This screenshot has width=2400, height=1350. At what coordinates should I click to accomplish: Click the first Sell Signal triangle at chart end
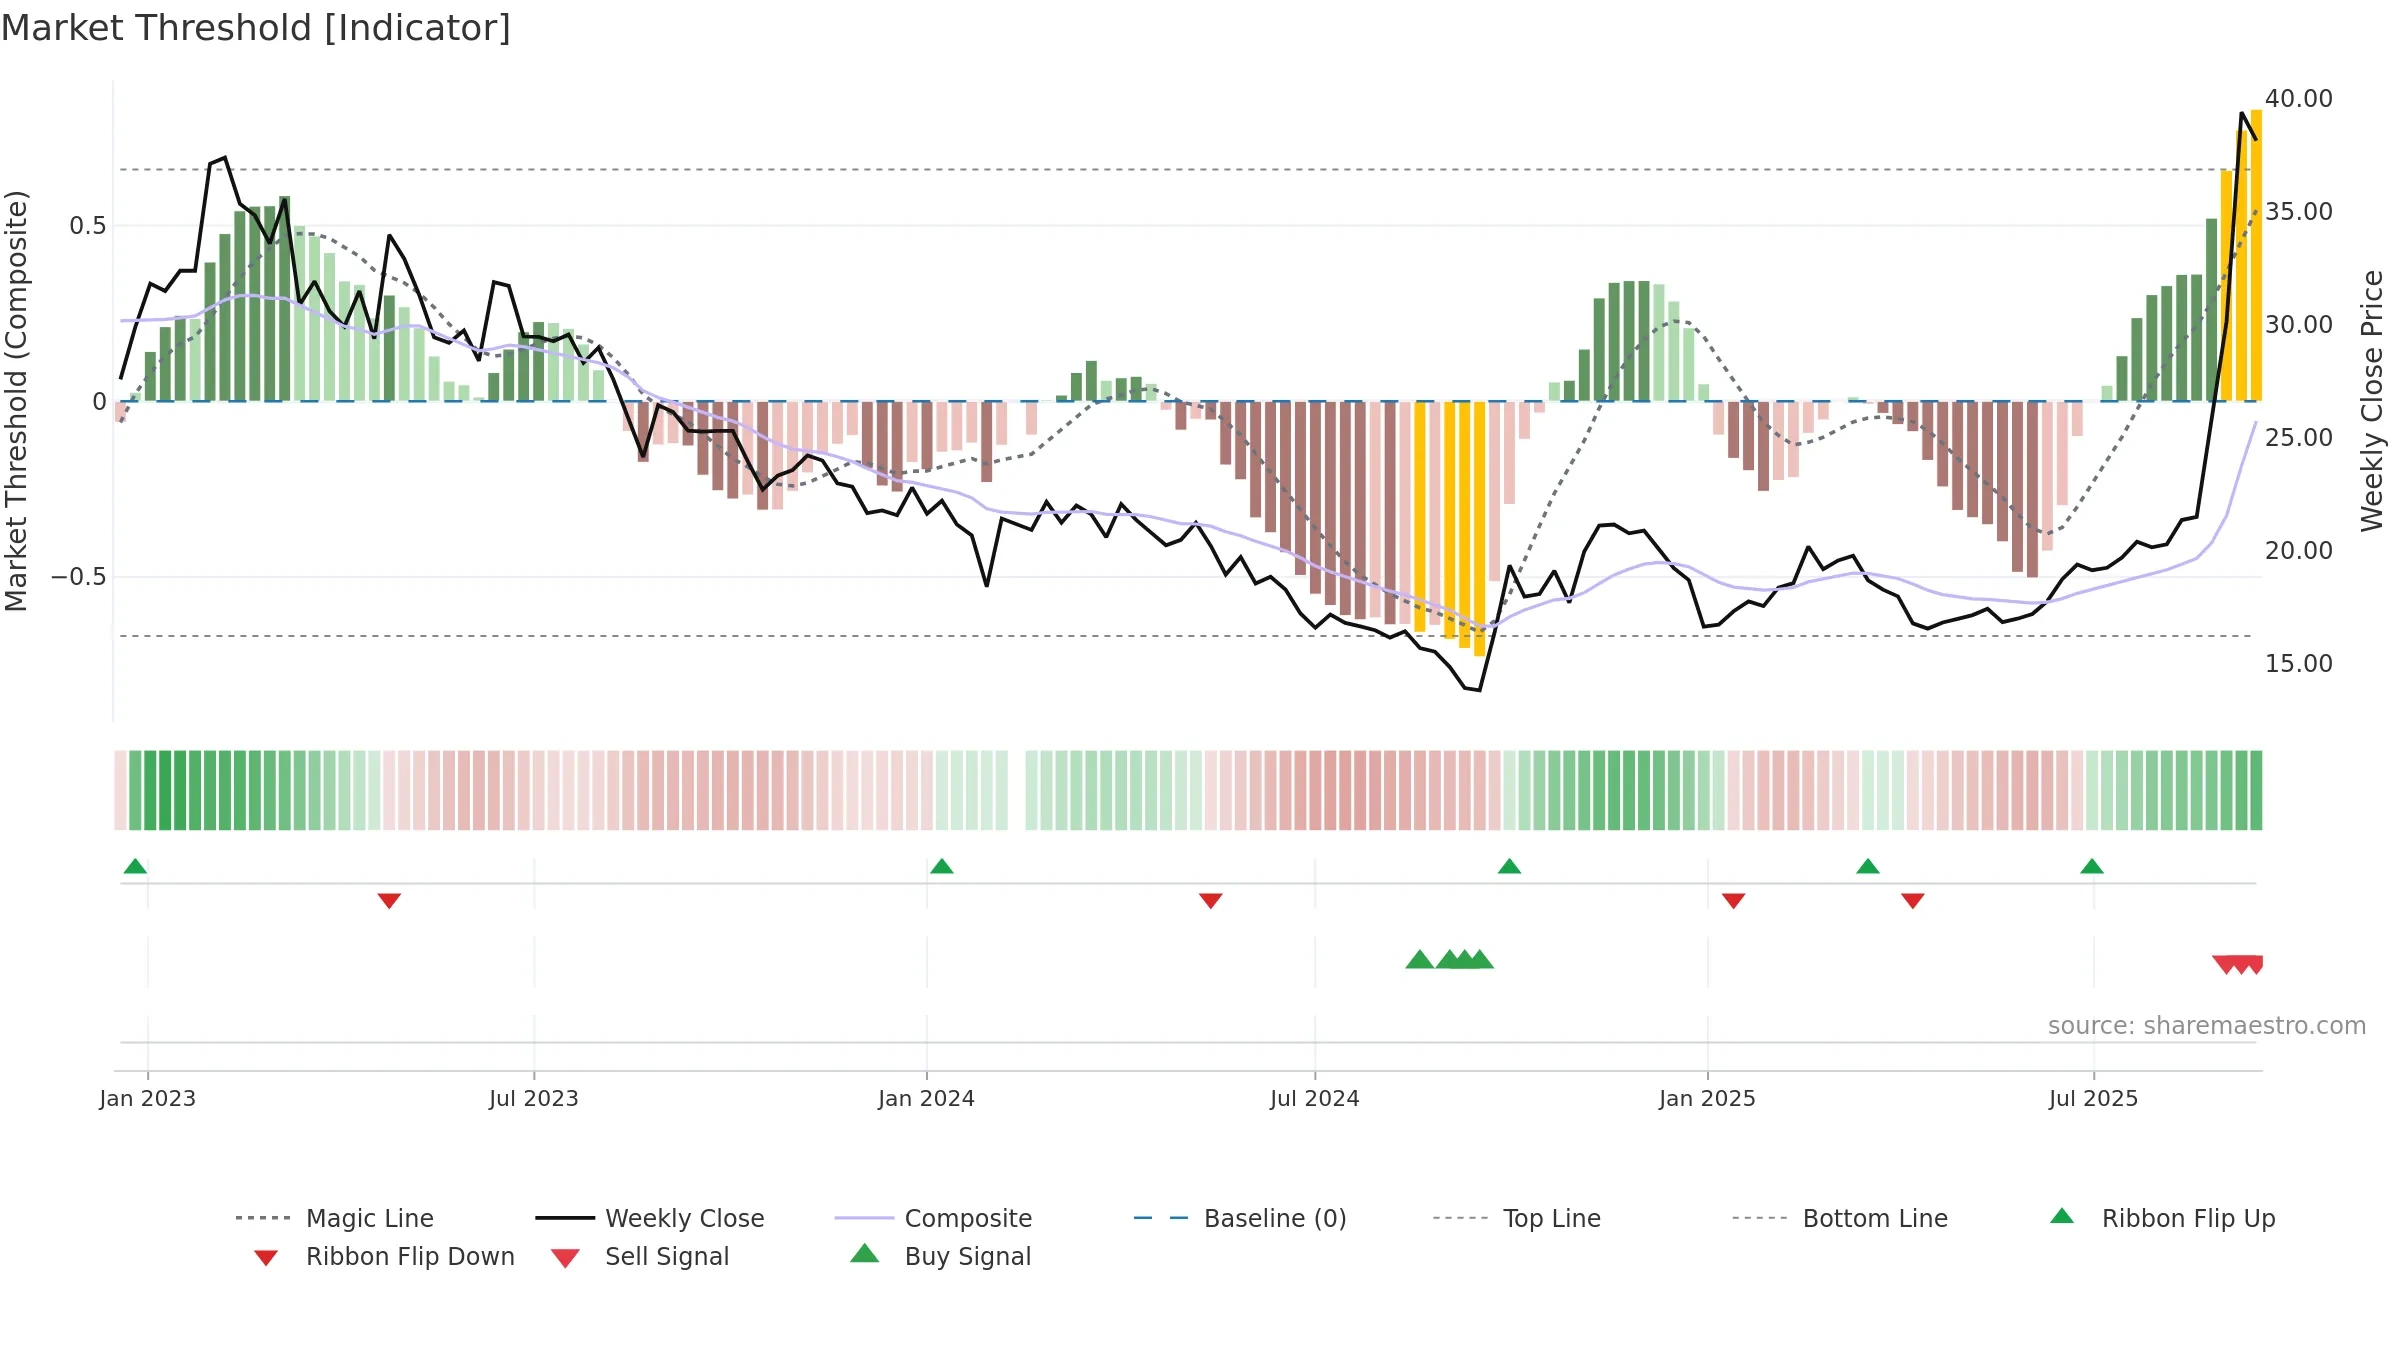[2226, 965]
